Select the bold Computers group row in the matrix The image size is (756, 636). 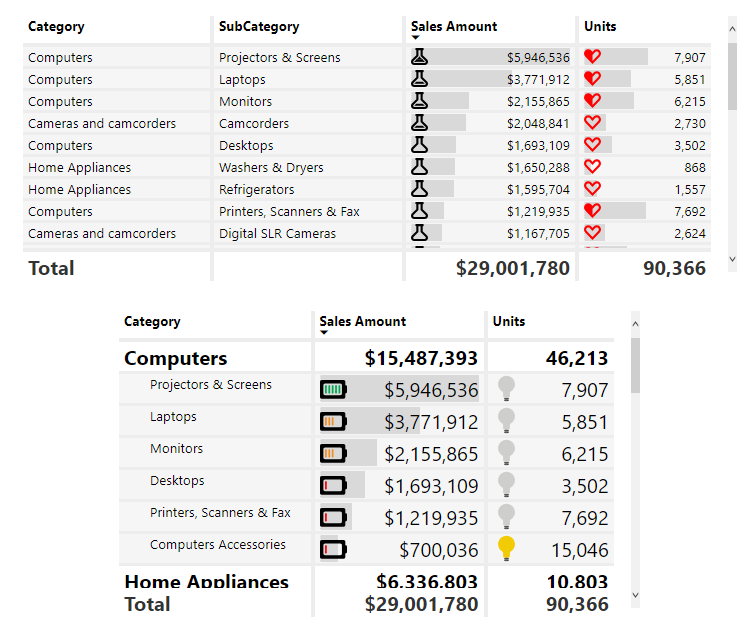(176, 358)
